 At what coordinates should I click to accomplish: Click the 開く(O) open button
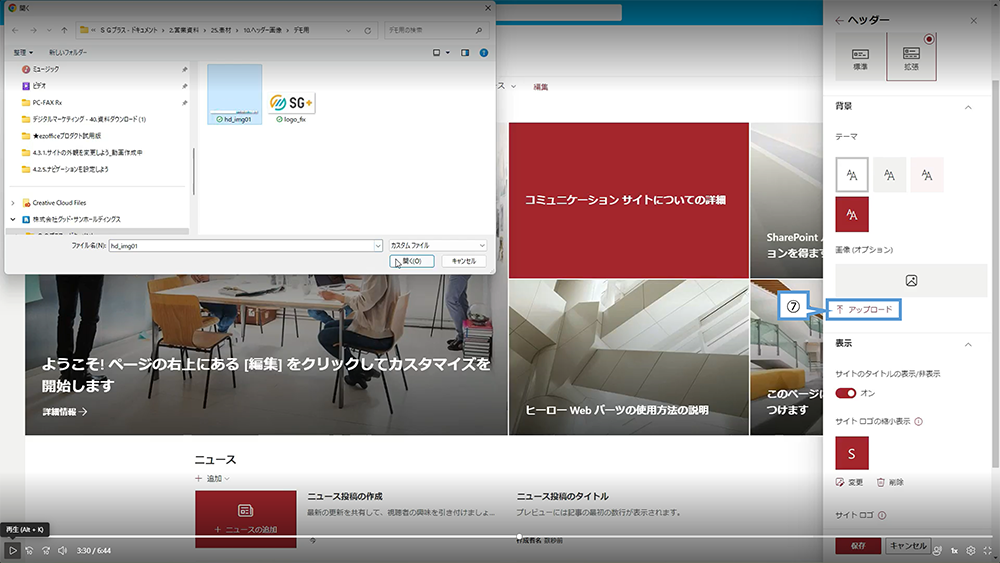[x=411, y=261]
